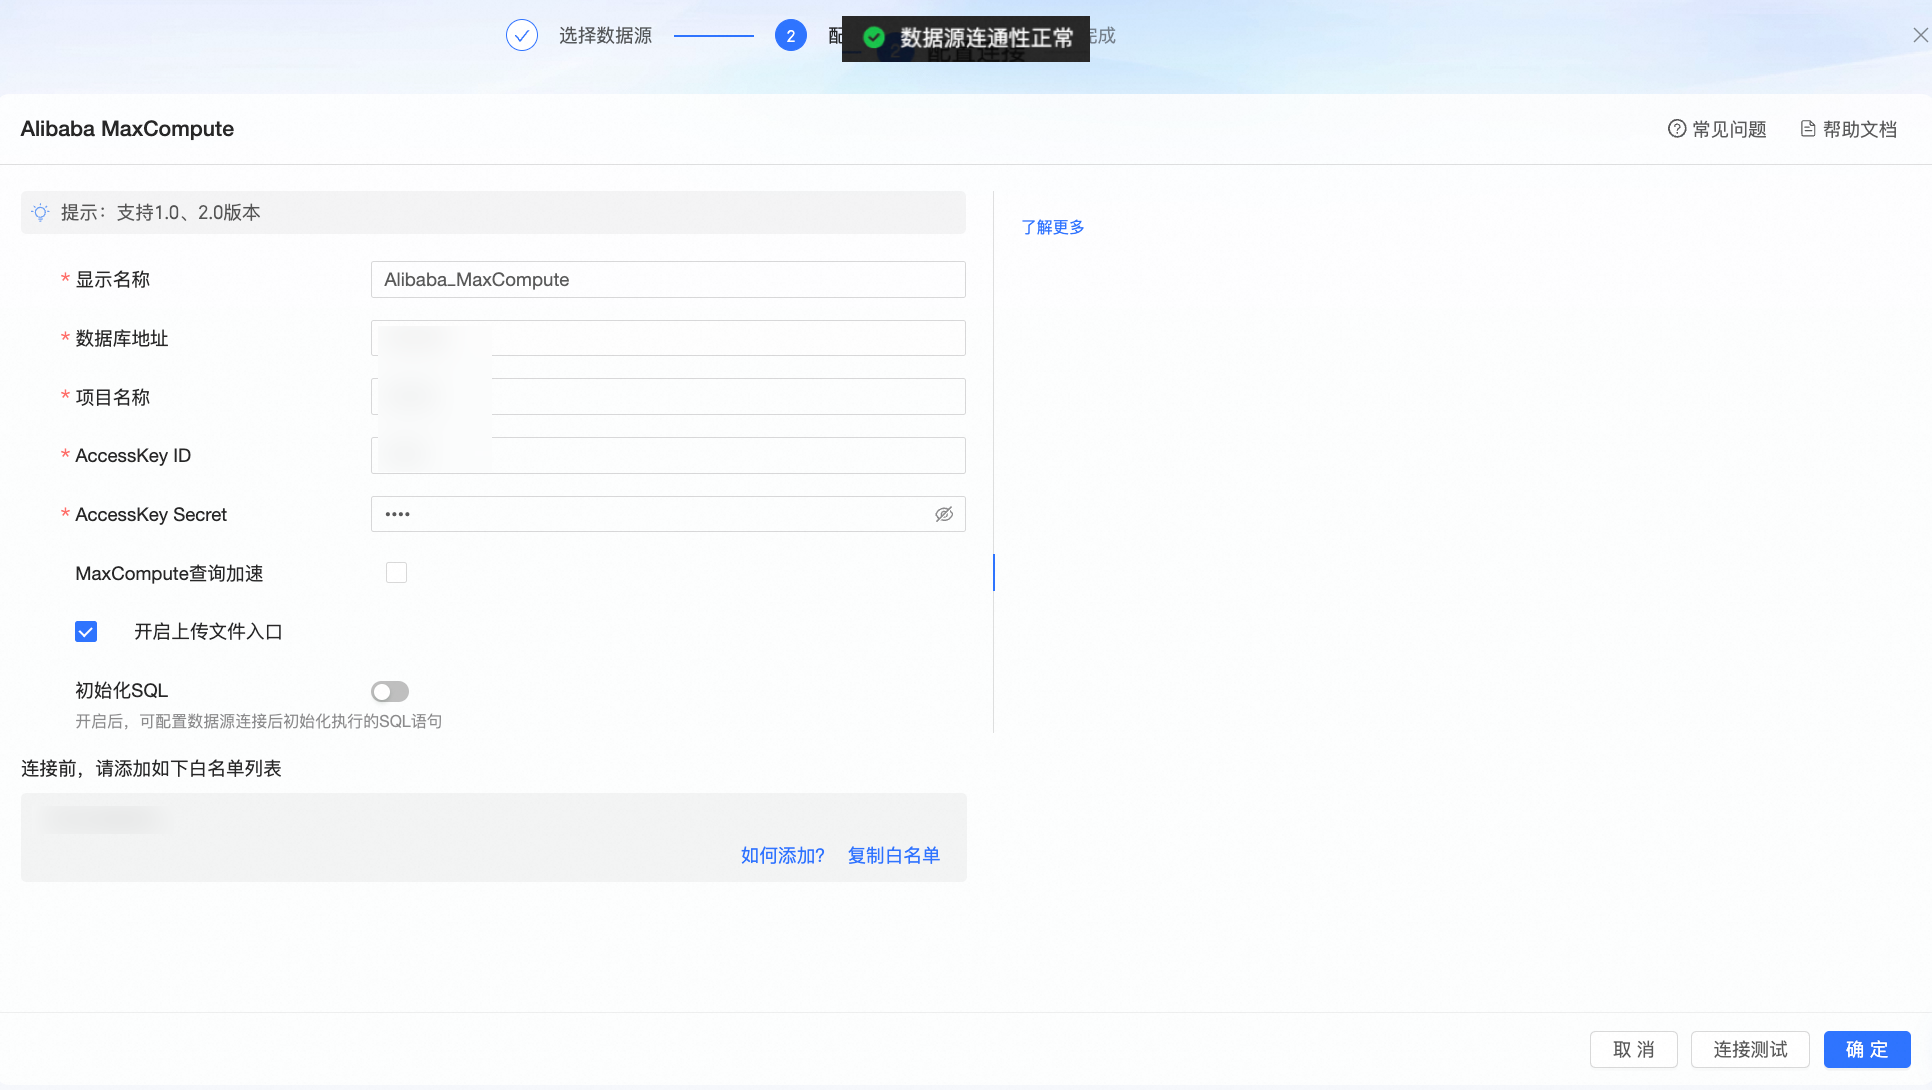Click 如何添加? link

coord(783,856)
